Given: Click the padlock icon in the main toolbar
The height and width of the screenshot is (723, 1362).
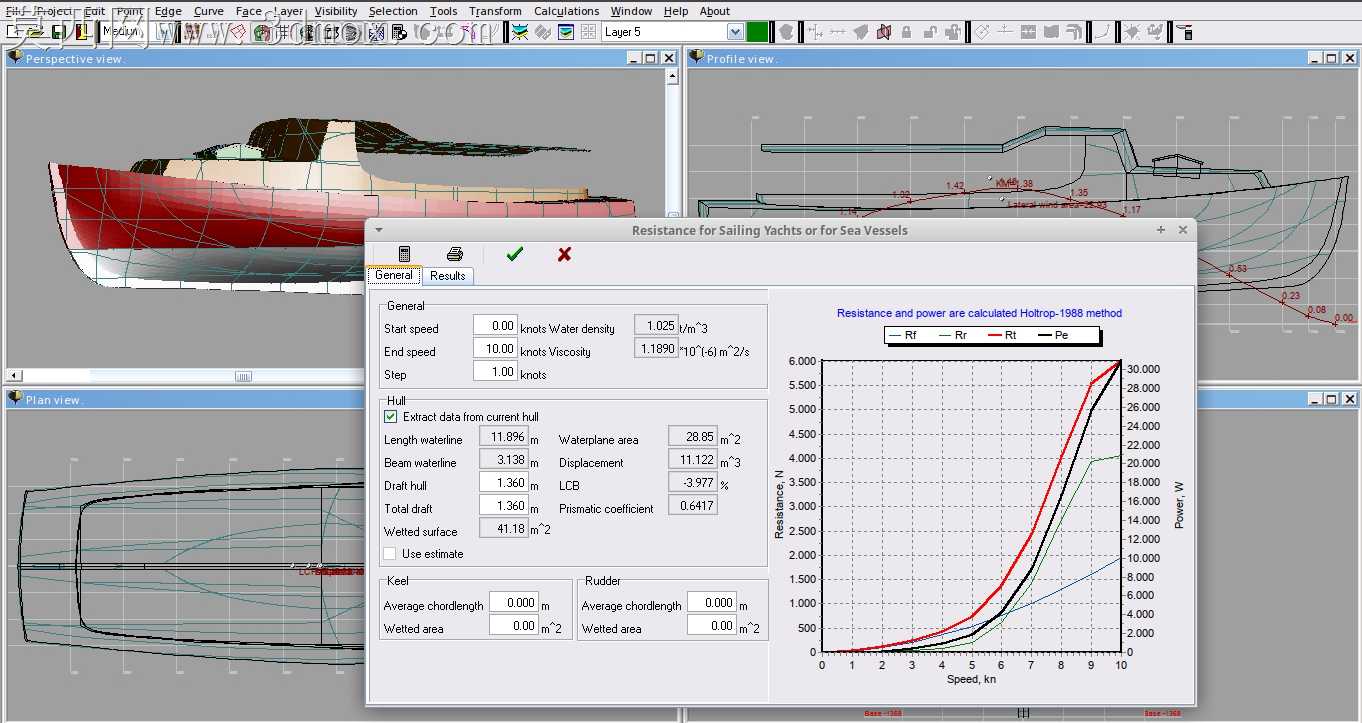Looking at the screenshot, I should 906,32.
